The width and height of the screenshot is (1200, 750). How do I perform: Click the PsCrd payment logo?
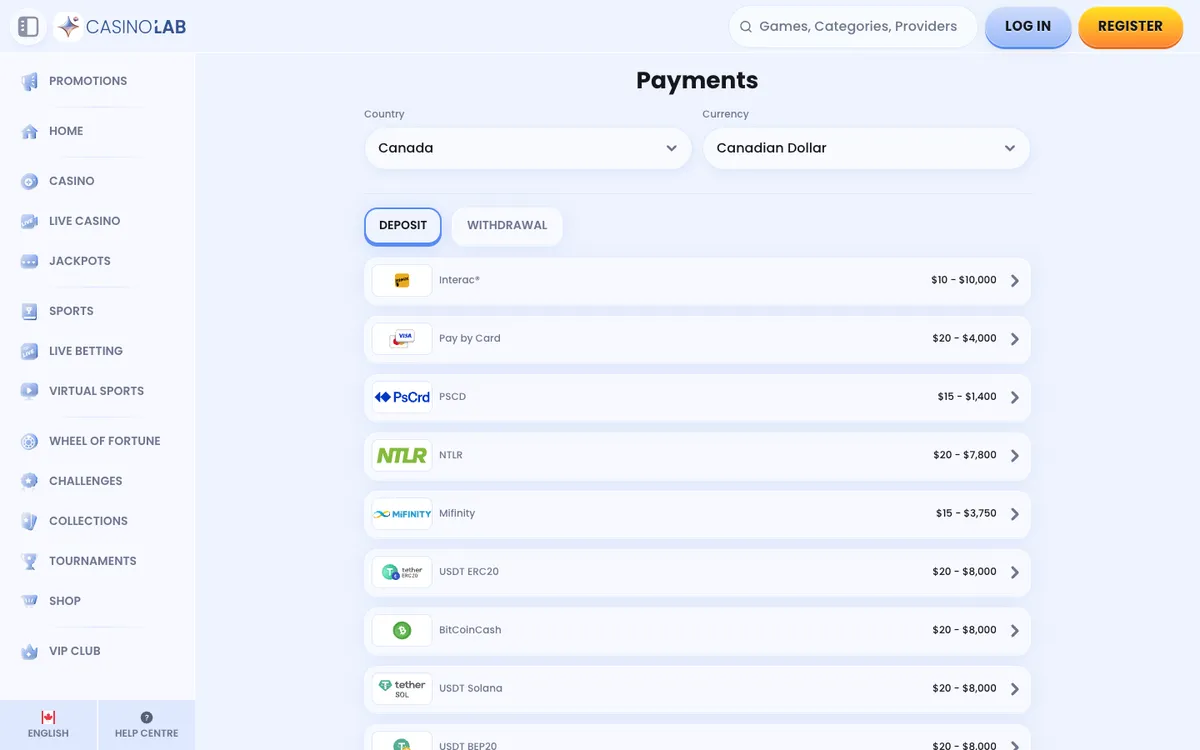(x=402, y=397)
